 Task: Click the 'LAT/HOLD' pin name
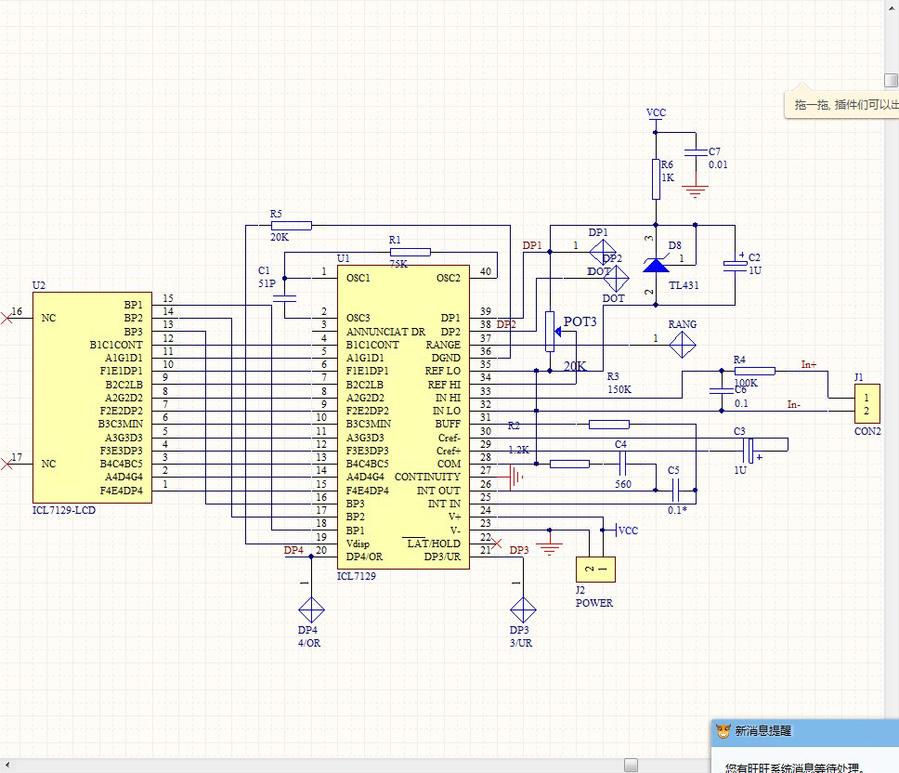click(x=433, y=543)
